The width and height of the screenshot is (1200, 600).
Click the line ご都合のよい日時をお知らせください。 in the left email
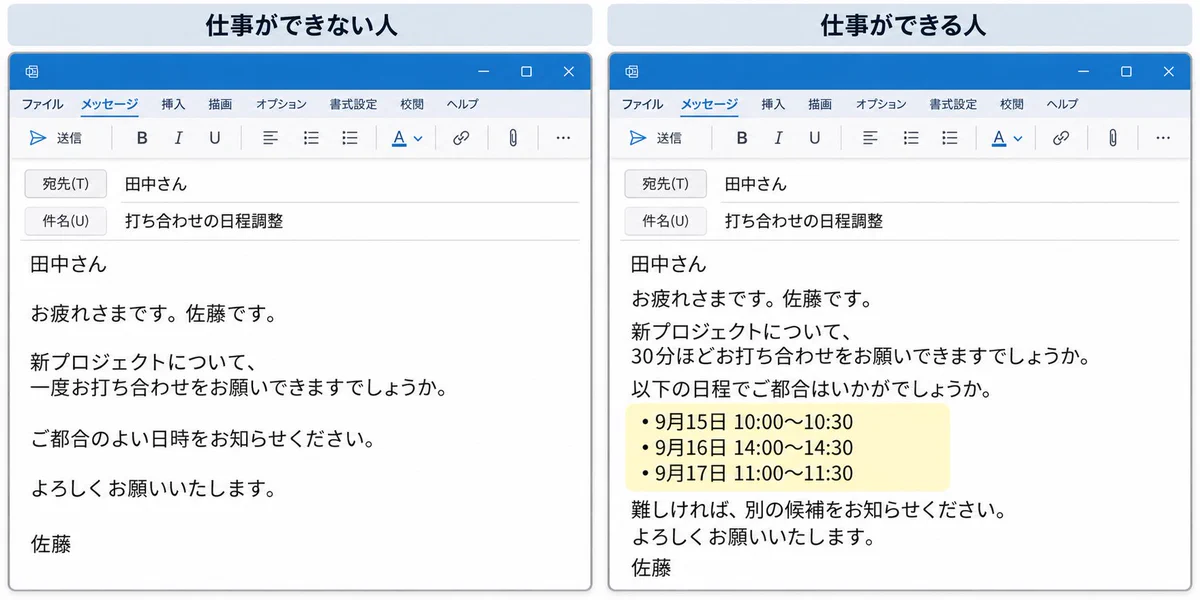[202, 439]
